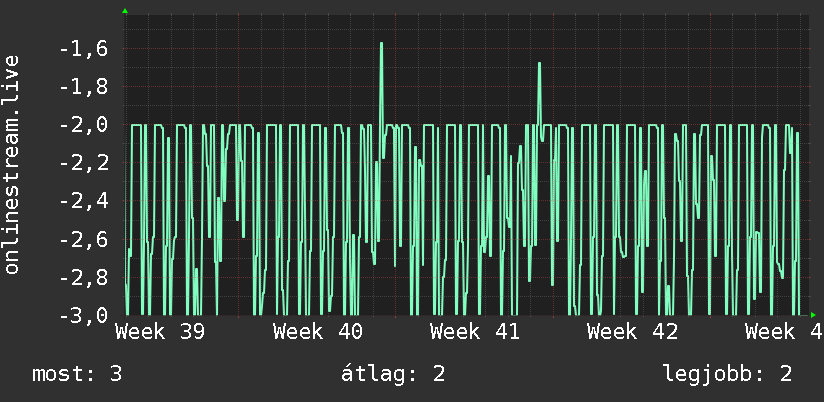Click the 'legjobb: 2' best value text

point(728,374)
